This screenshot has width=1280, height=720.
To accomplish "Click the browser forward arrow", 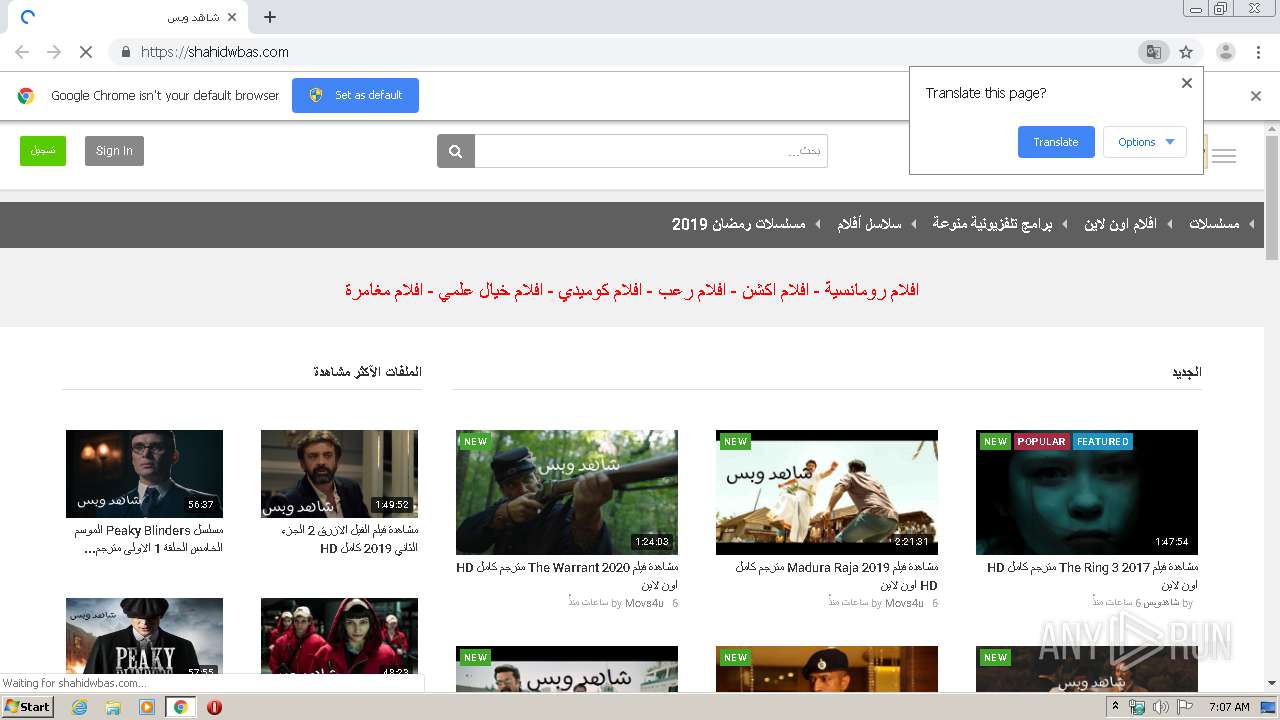I will click(54, 52).
